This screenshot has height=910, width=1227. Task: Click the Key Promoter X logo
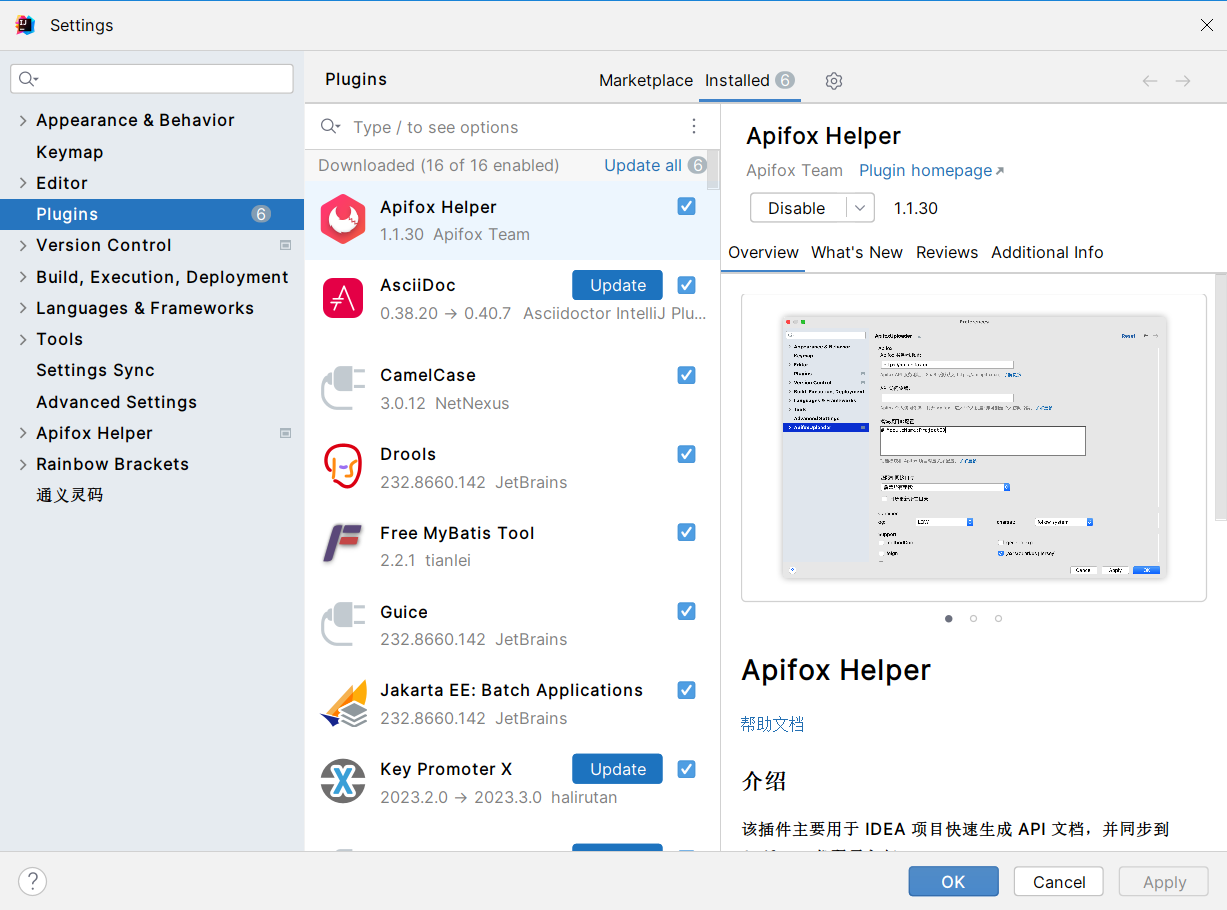click(x=343, y=781)
